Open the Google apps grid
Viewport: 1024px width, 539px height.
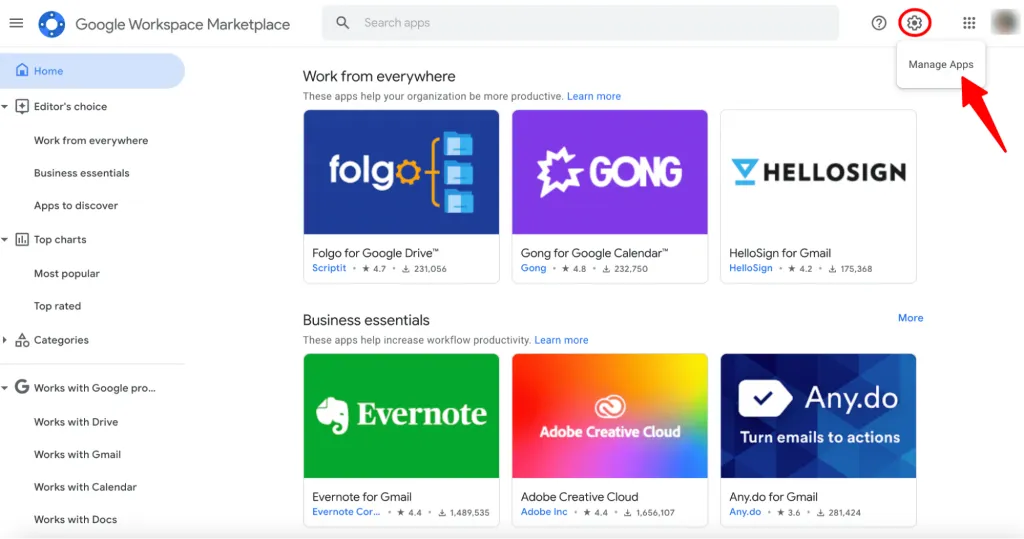[969, 23]
